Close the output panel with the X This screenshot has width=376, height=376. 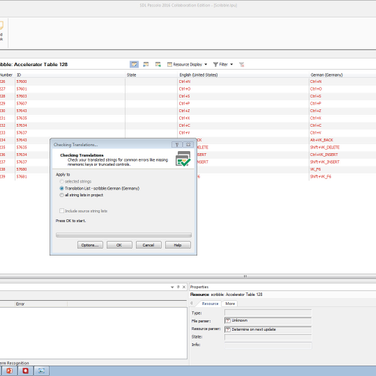pos(184,287)
